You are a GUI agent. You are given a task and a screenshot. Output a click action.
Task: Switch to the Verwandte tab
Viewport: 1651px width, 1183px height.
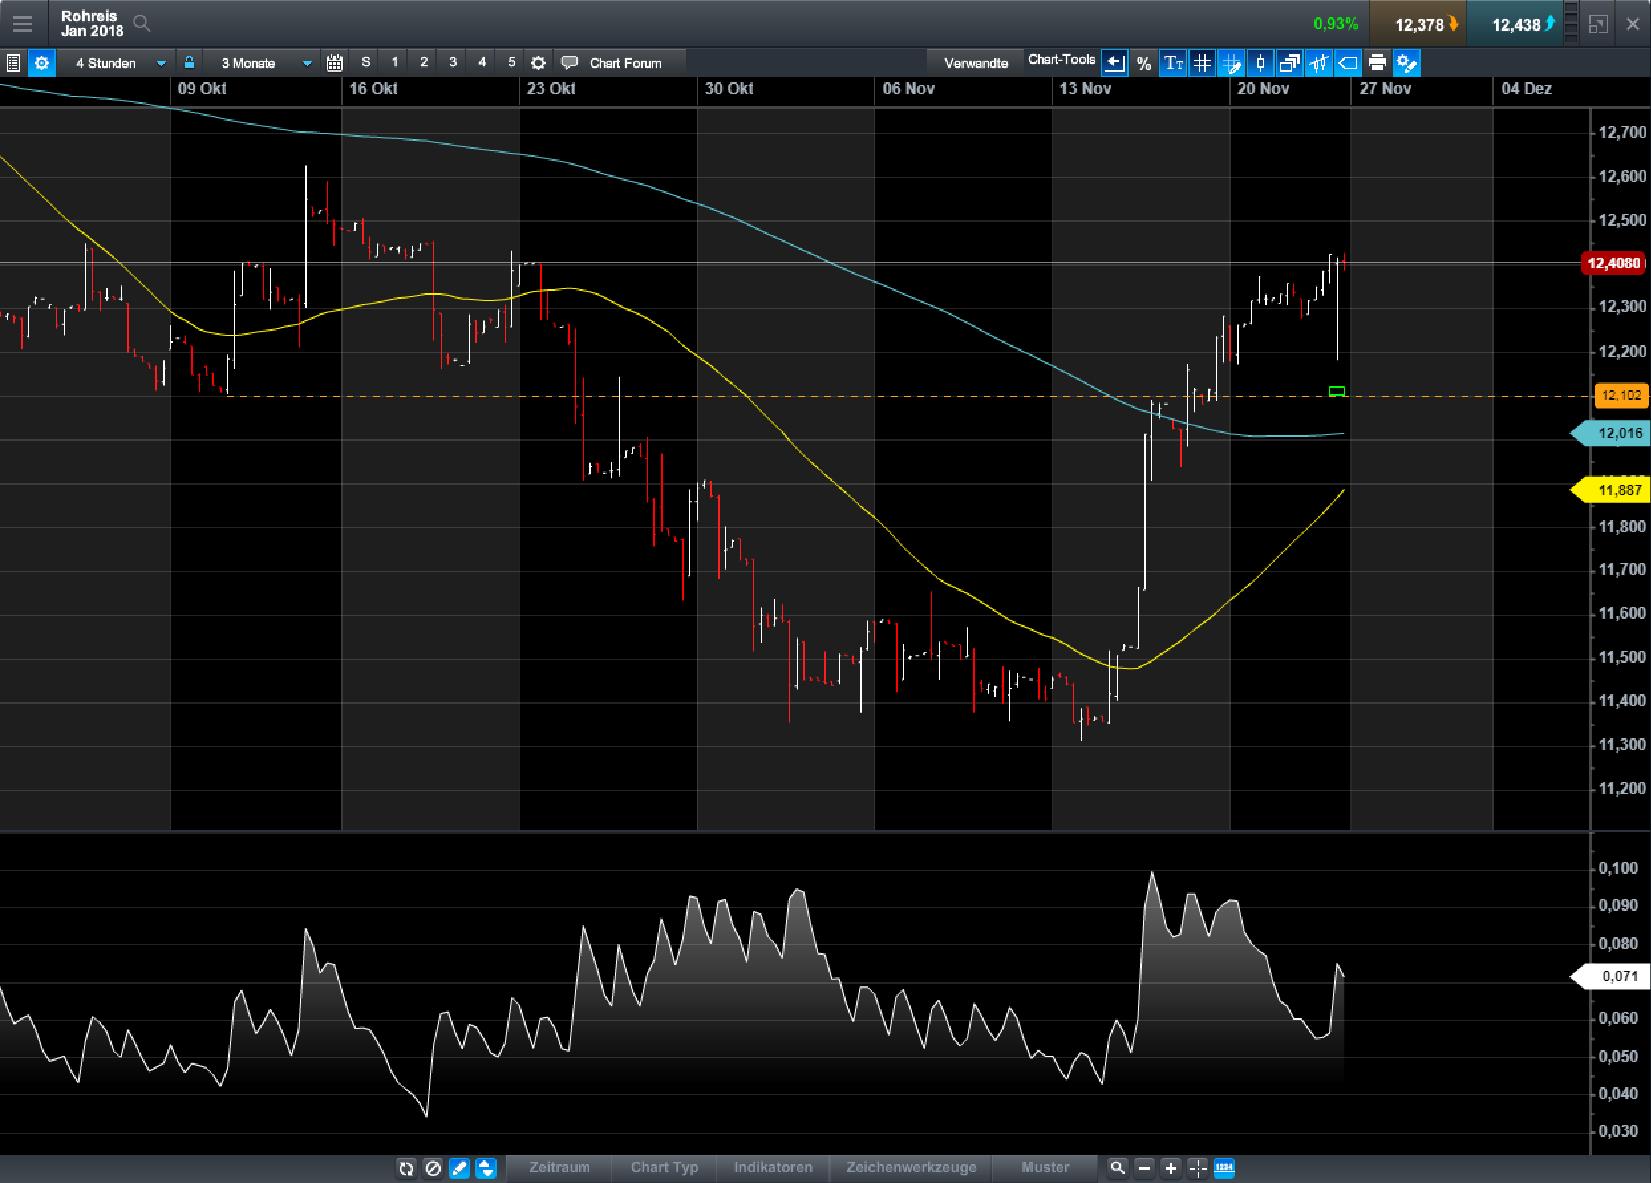pos(975,62)
